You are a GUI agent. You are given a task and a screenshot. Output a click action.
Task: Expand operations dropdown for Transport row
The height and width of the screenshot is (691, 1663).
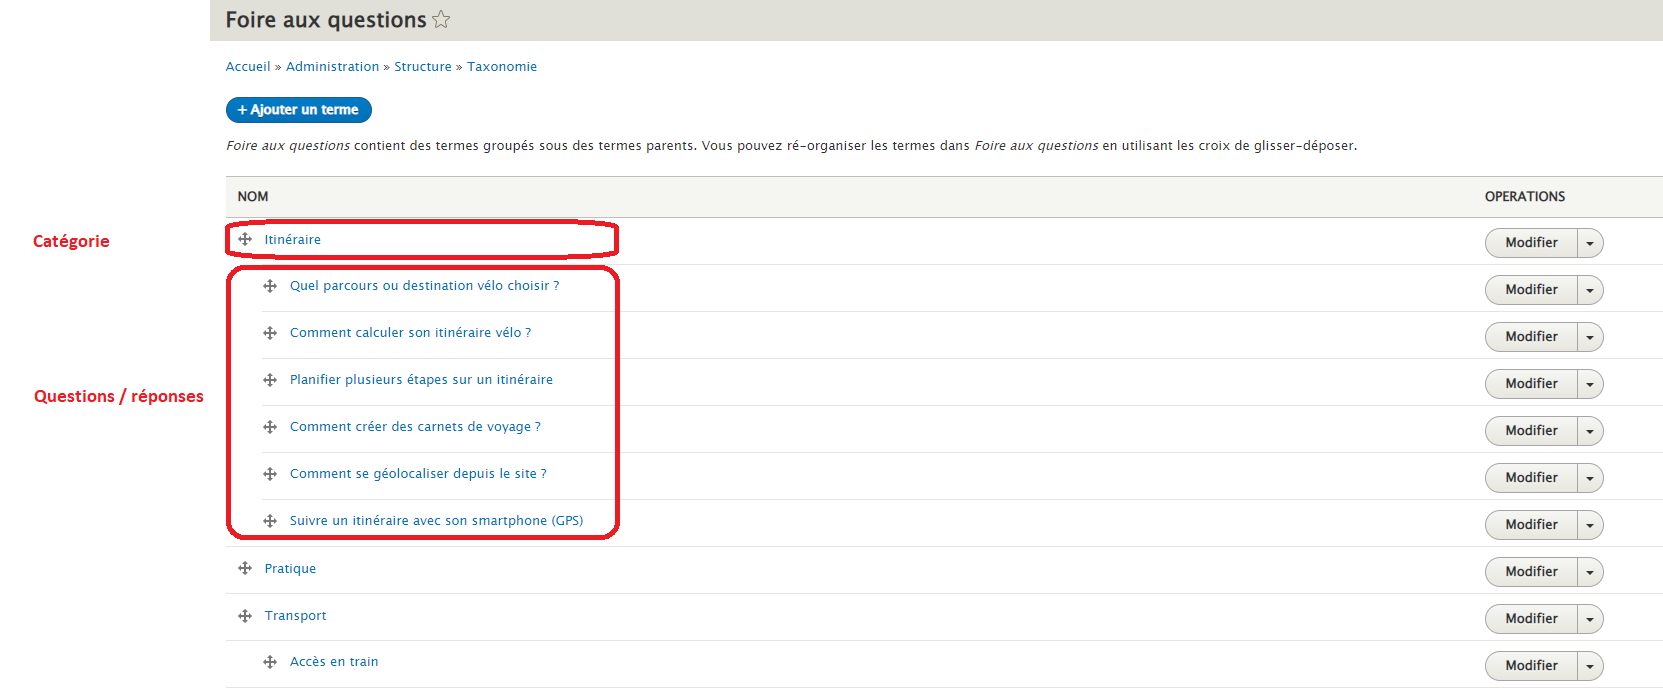[x=1590, y=619]
